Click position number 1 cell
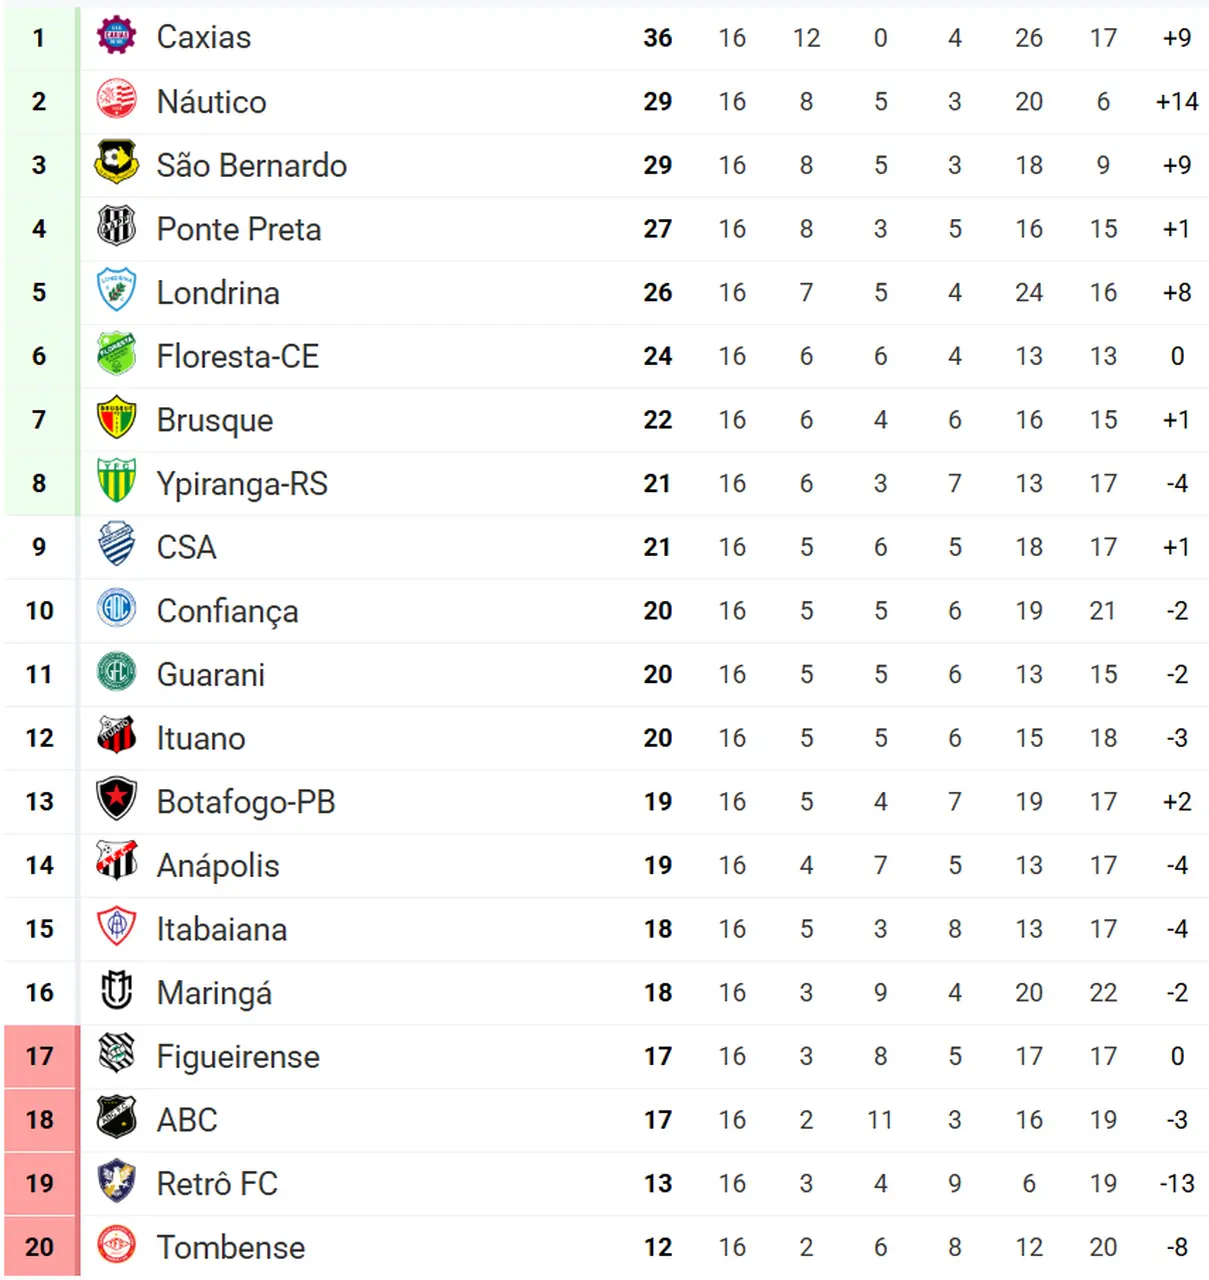The image size is (1209, 1280). coord(39,38)
